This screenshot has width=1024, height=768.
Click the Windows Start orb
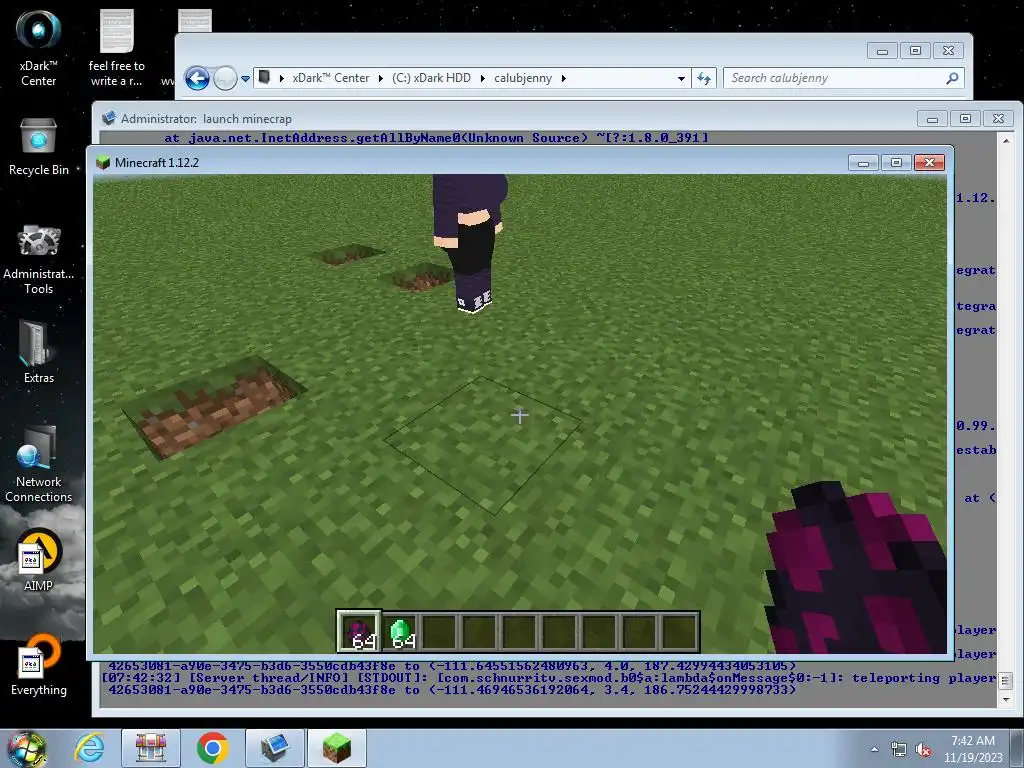[26, 748]
